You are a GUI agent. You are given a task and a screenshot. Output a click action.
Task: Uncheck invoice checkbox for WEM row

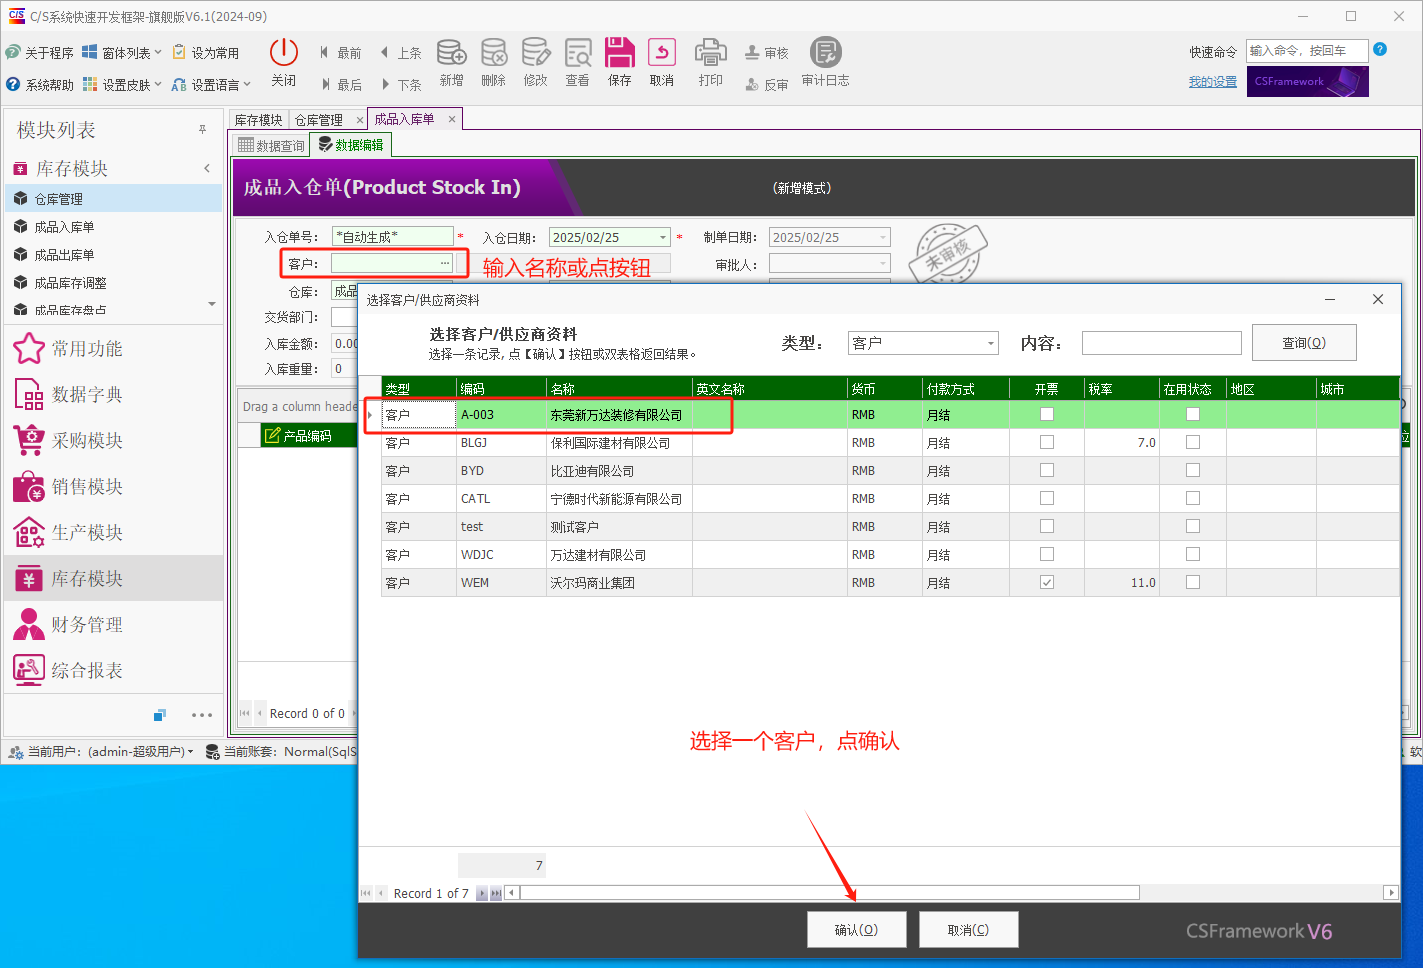(1047, 582)
